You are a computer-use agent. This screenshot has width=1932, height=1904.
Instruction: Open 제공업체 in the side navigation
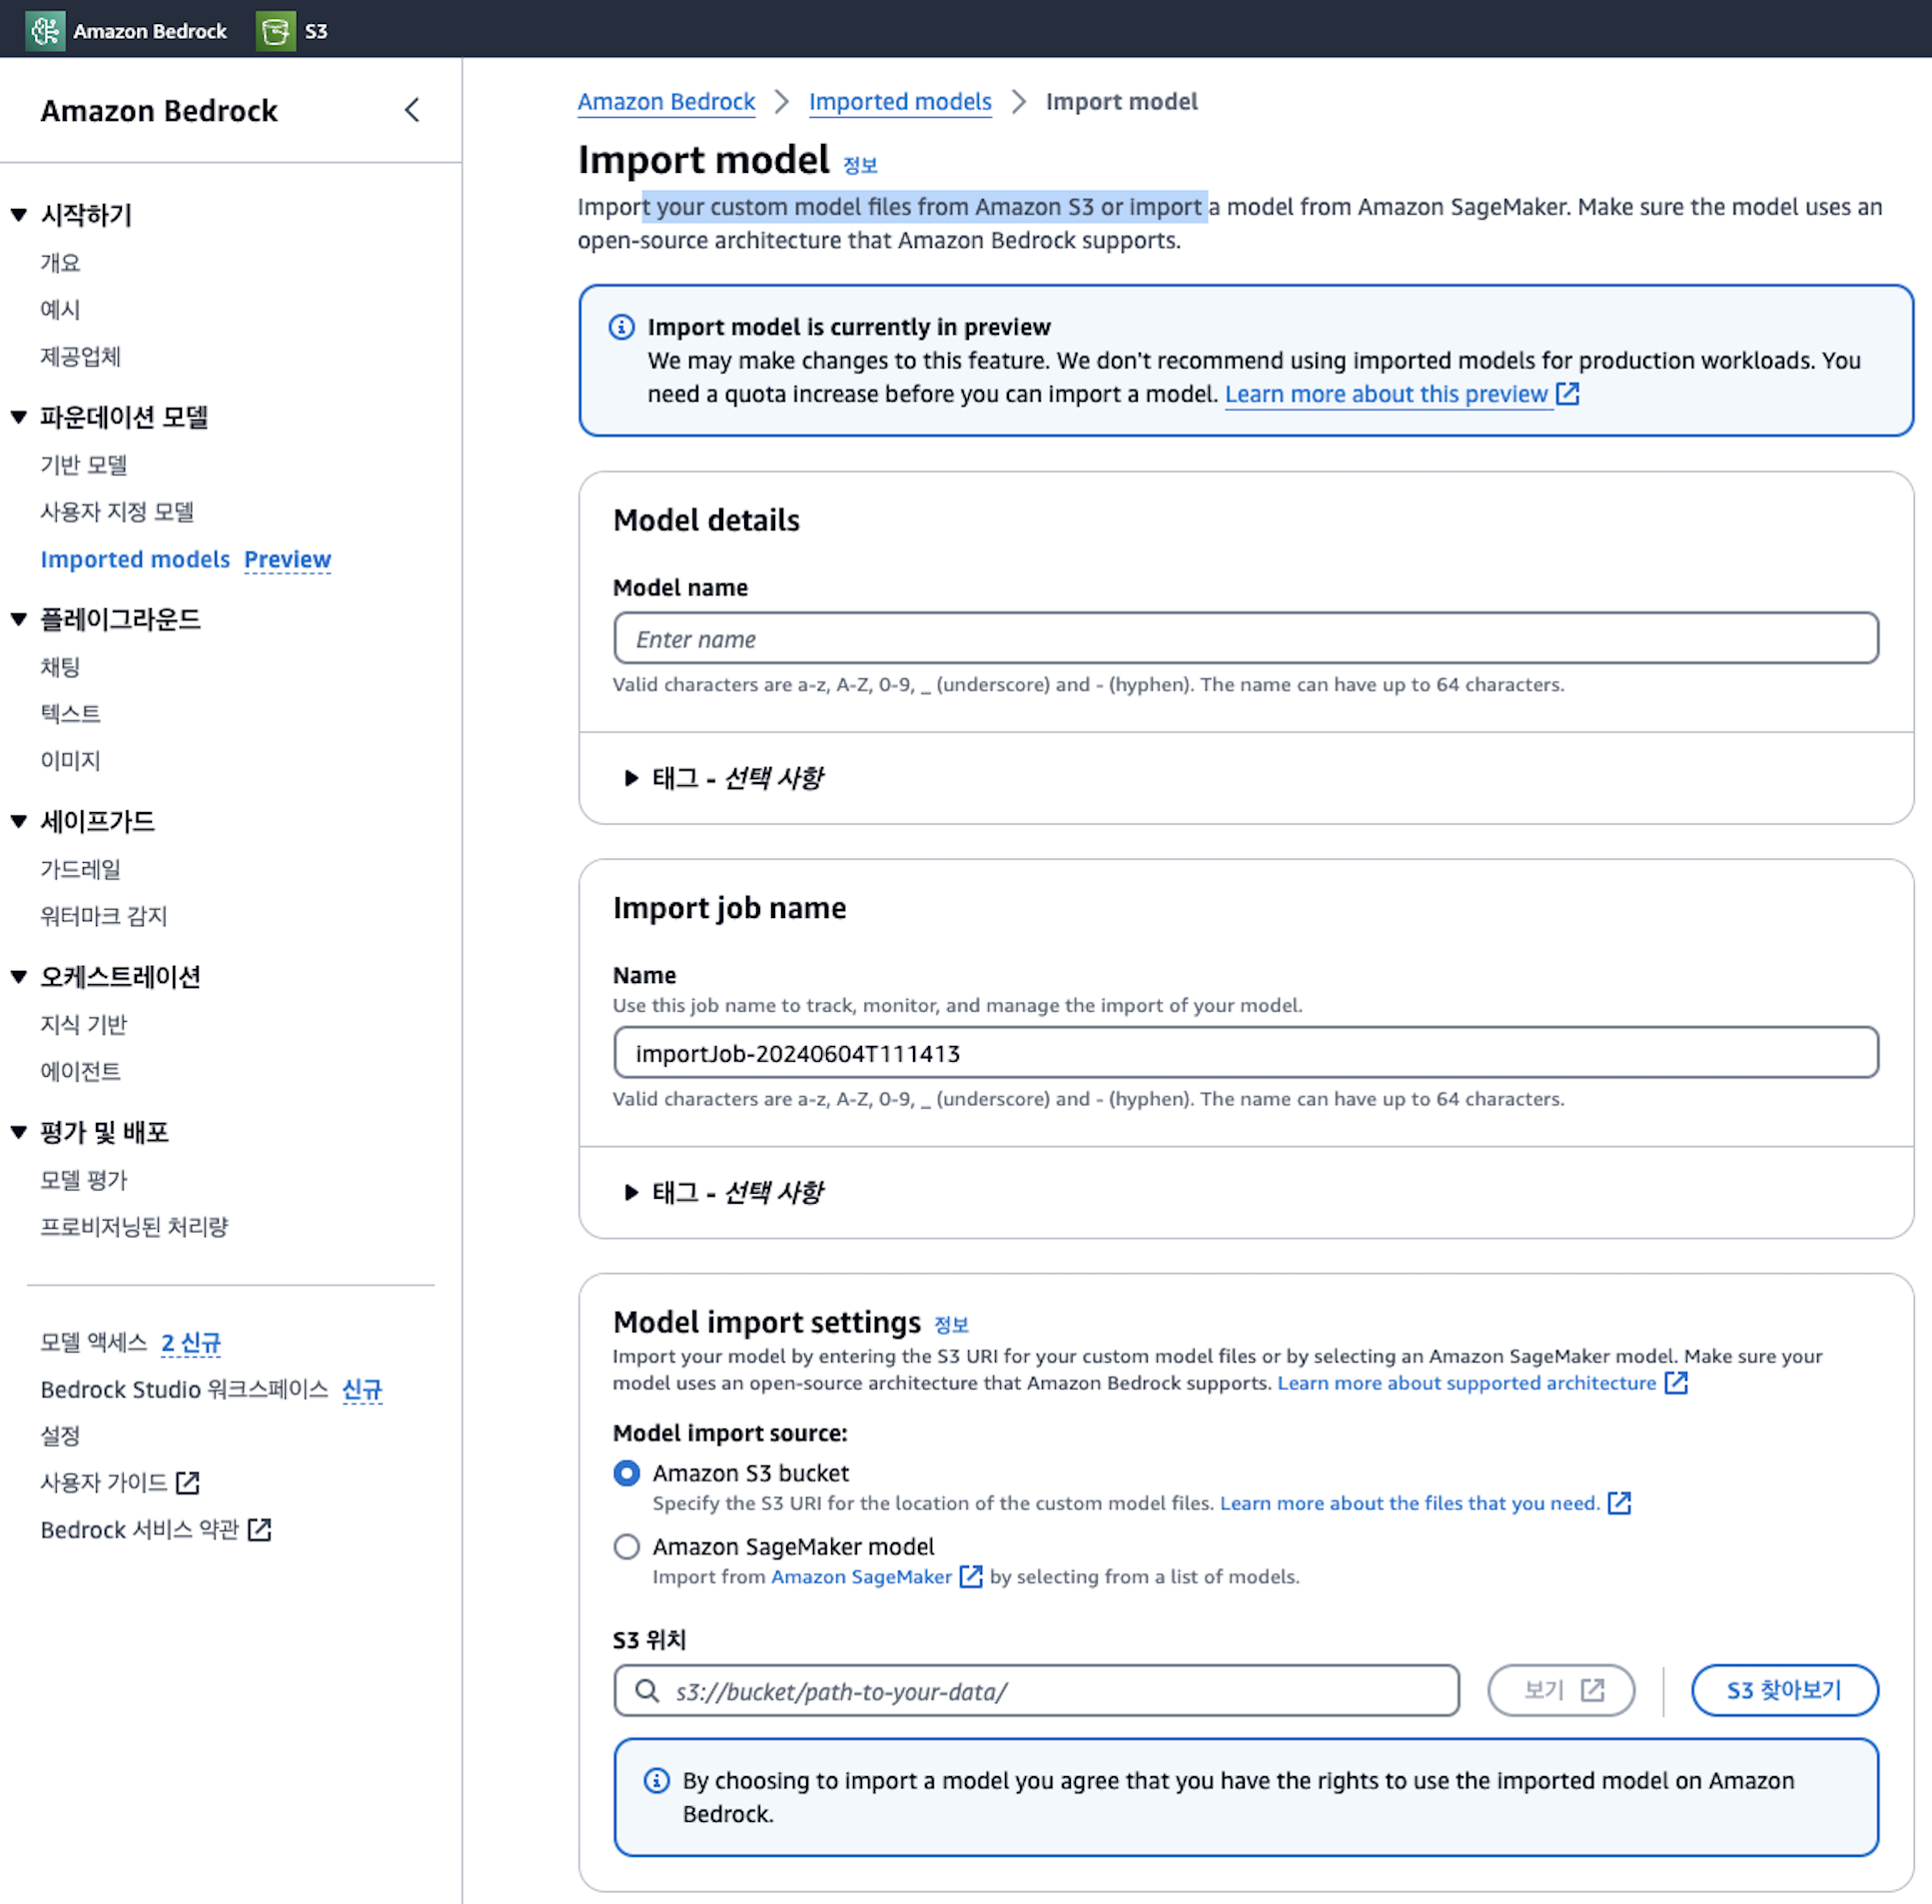point(80,357)
